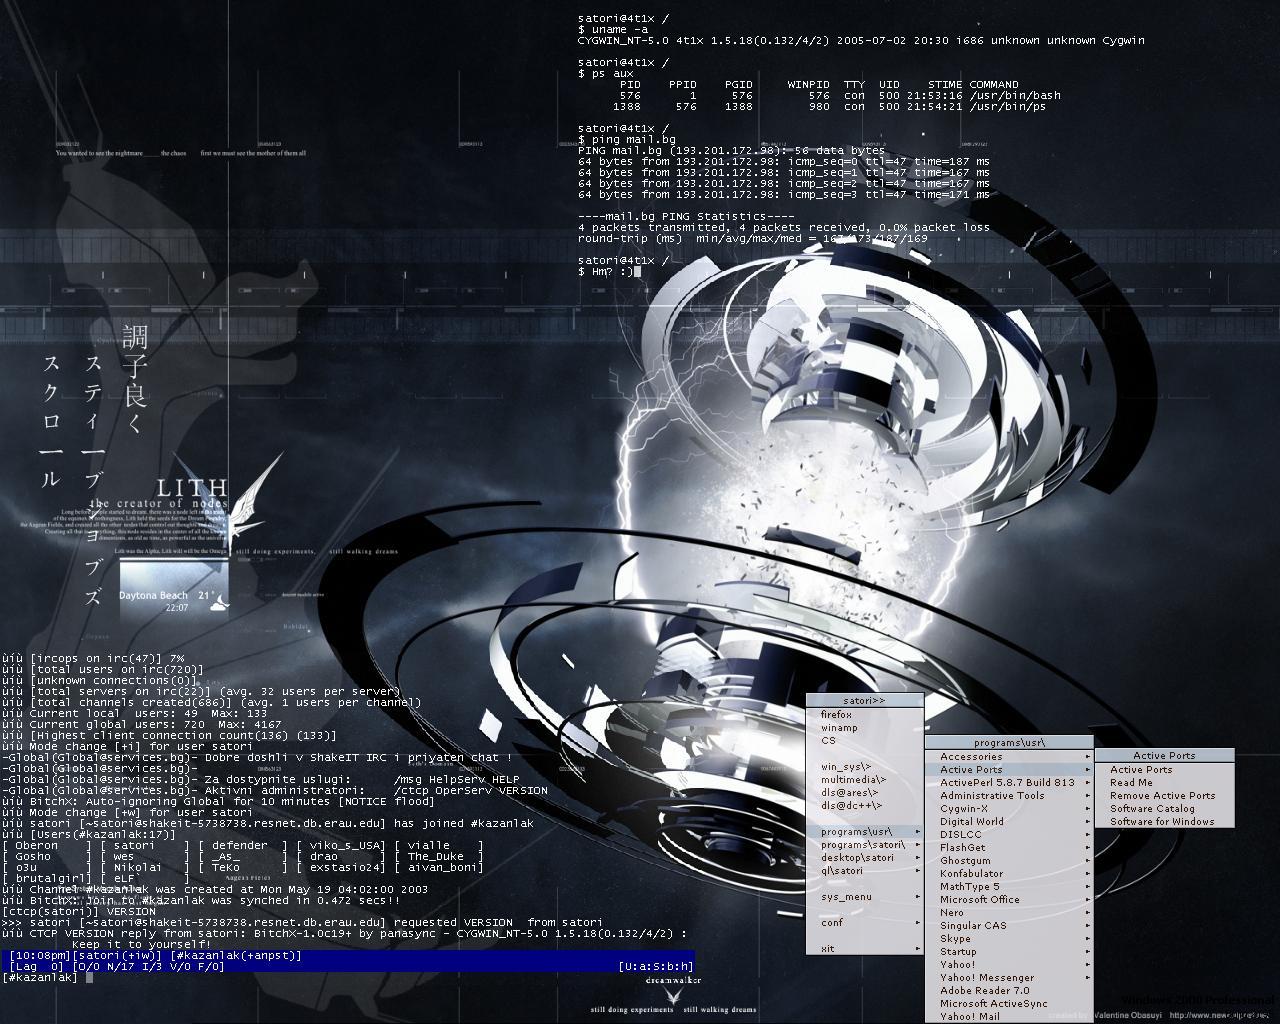Click /usr/bin/bash in the process list
1280x1024 pixels.
point(1015,95)
